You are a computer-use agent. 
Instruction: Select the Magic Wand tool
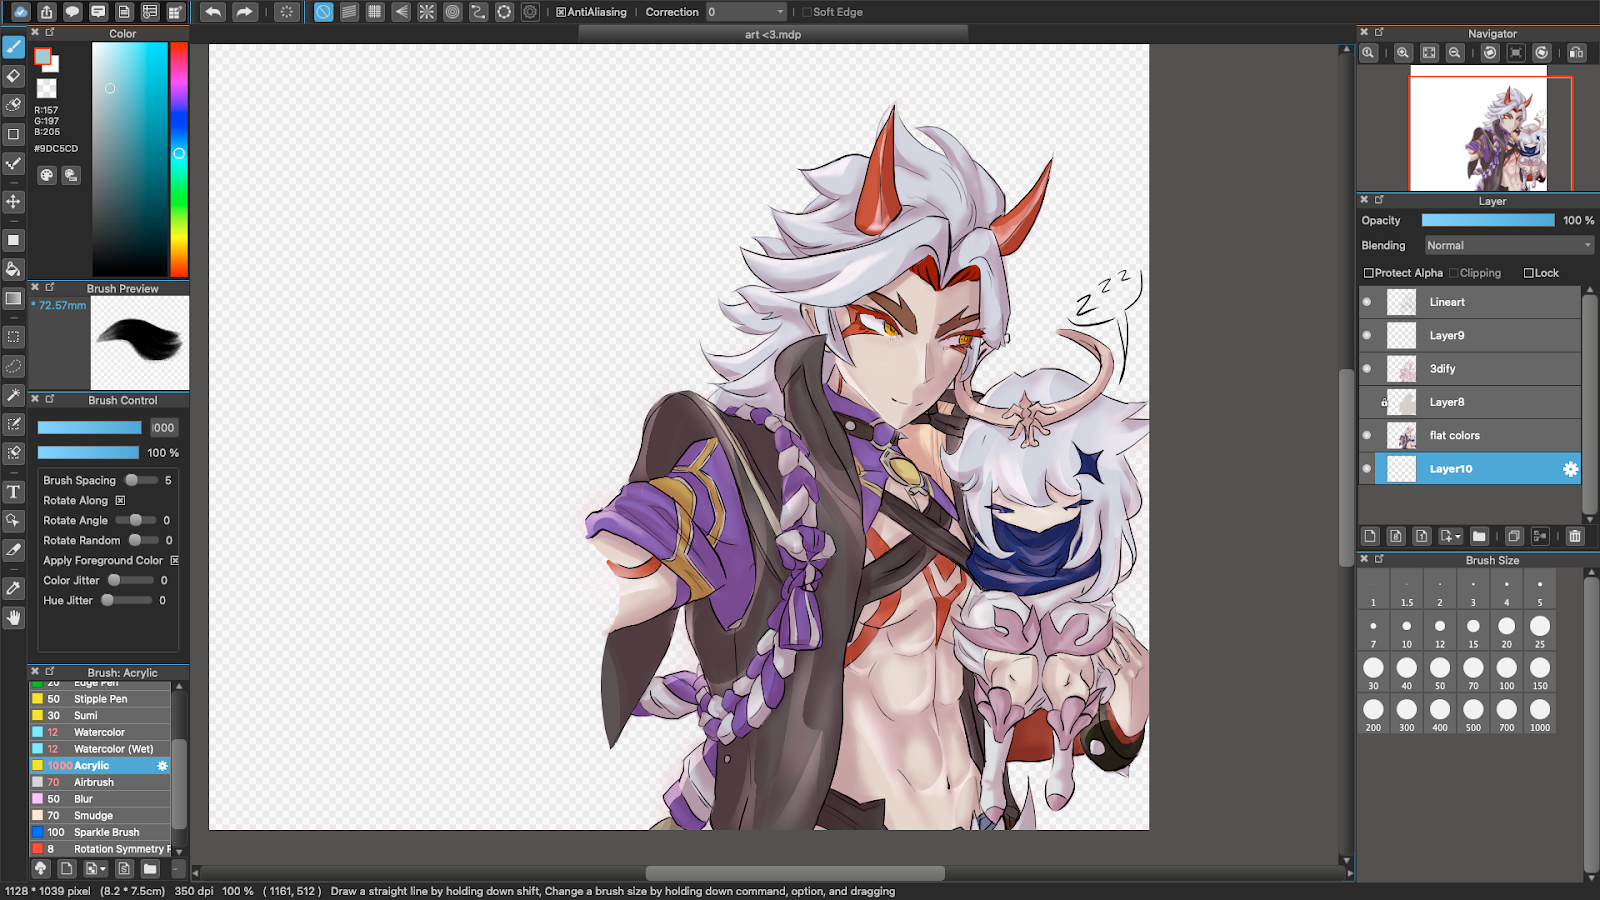tap(13, 395)
